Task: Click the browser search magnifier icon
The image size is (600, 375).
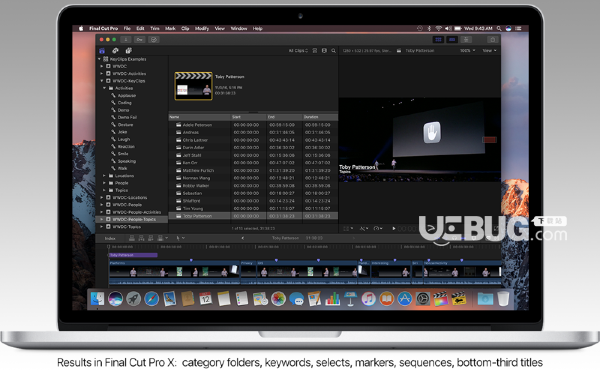Action: [334, 51]
